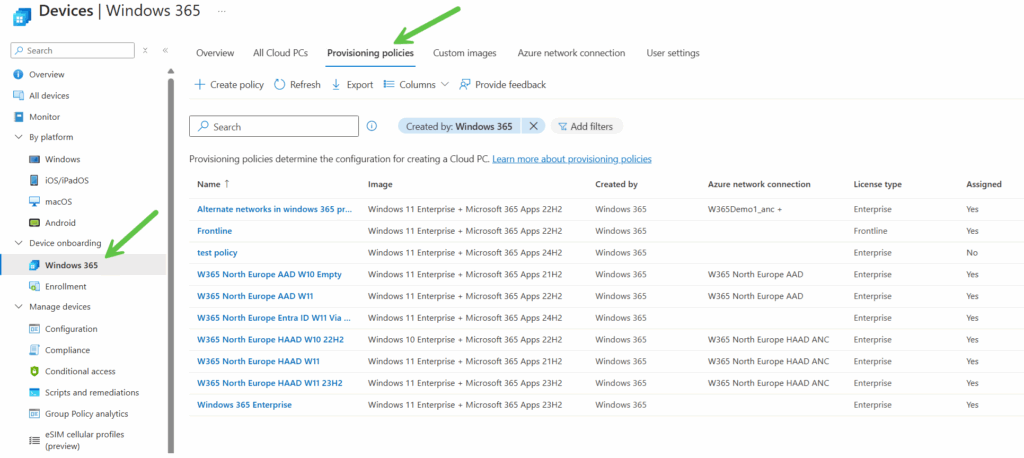Click the sidebar Search field
Viewport: 1024px width, 458px height.
coord(72,50)
